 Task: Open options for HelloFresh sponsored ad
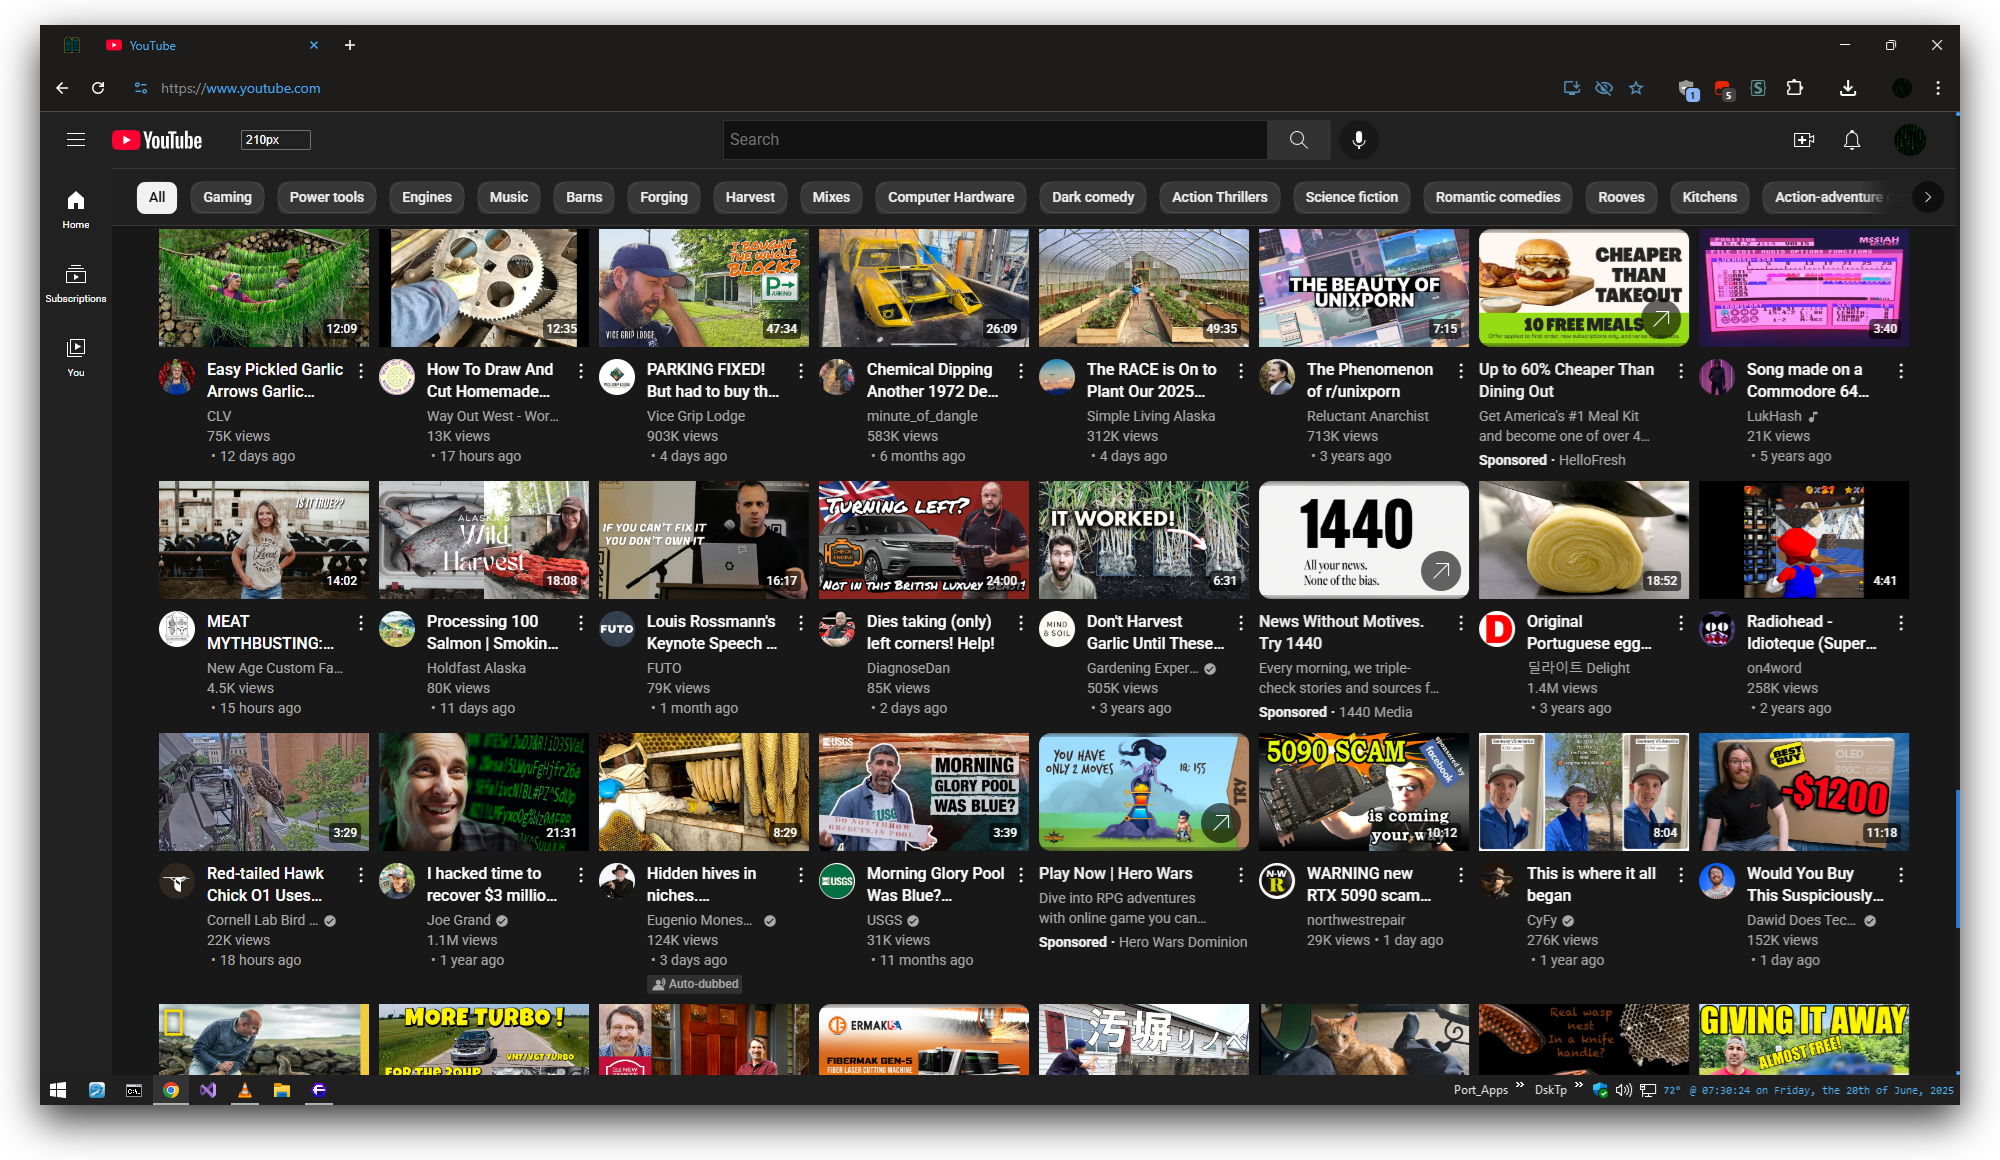coord(1681,371)
